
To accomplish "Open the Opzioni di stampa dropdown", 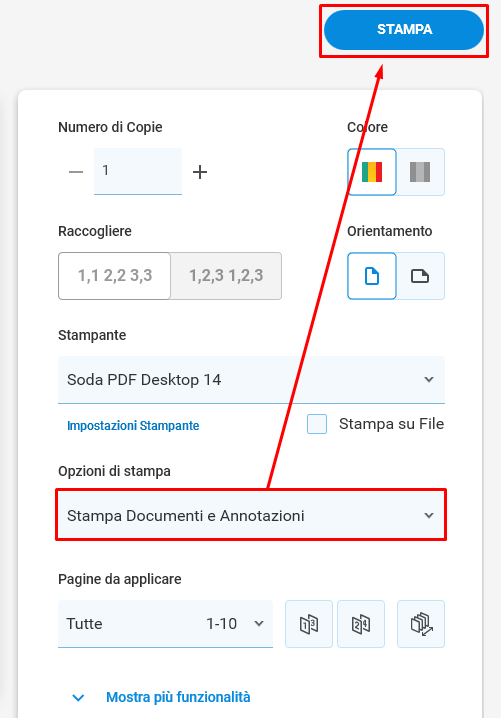I will pos(251,515).
